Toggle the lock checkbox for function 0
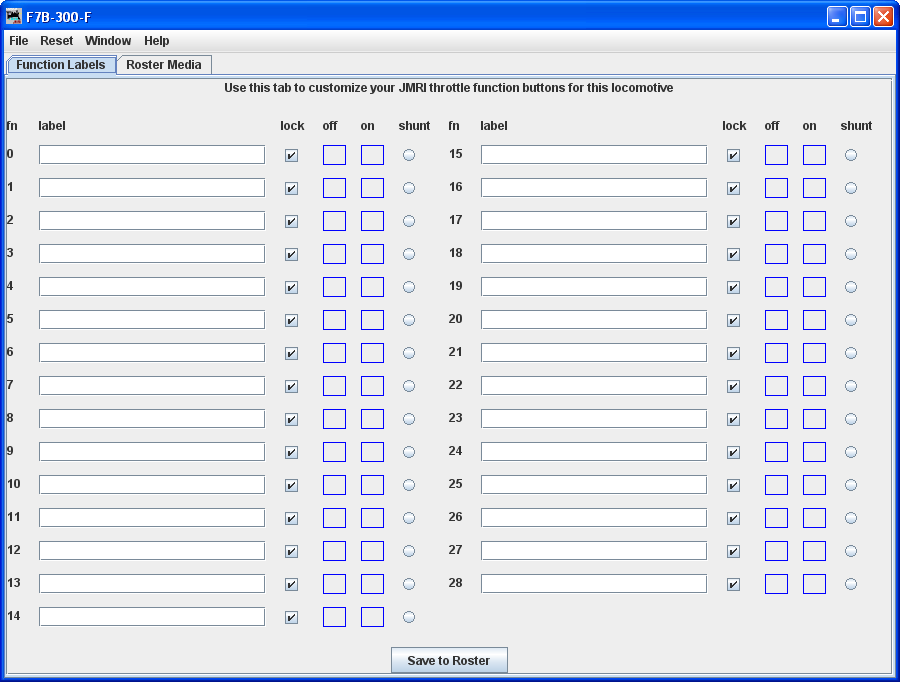 tap(291, 155)
